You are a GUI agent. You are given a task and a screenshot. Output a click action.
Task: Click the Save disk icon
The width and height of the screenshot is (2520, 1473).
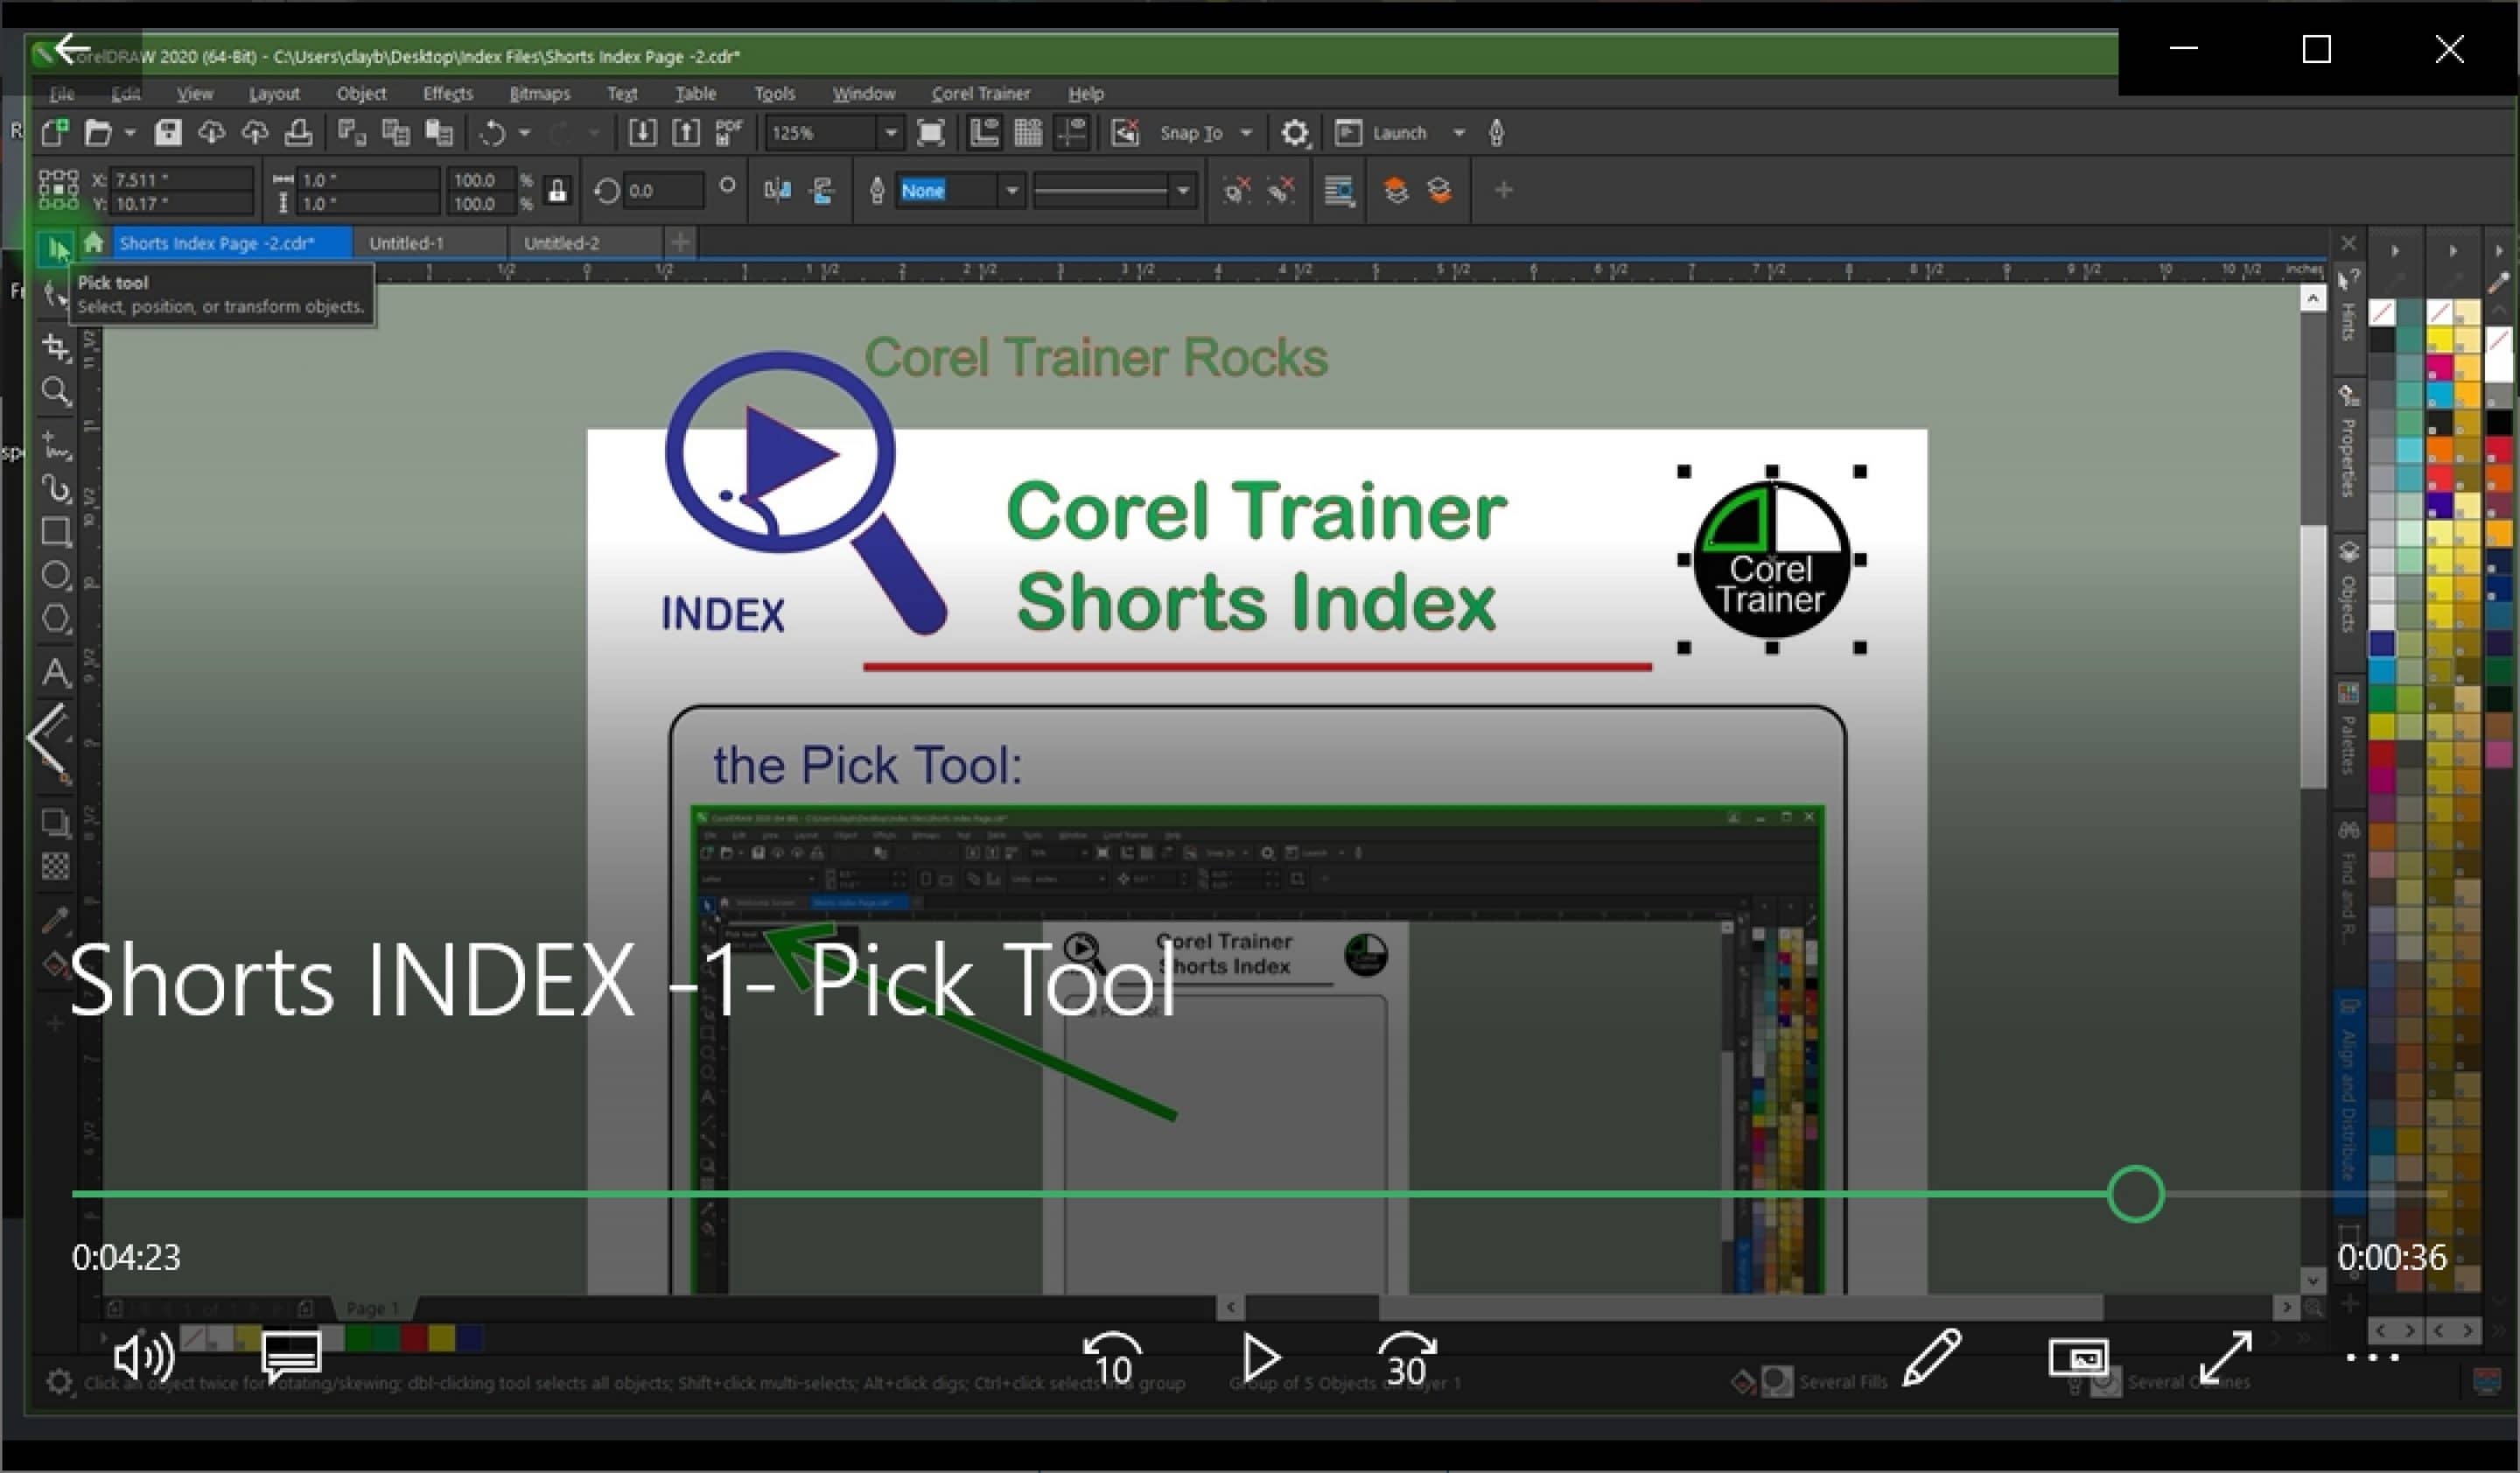tap(168, 132)
